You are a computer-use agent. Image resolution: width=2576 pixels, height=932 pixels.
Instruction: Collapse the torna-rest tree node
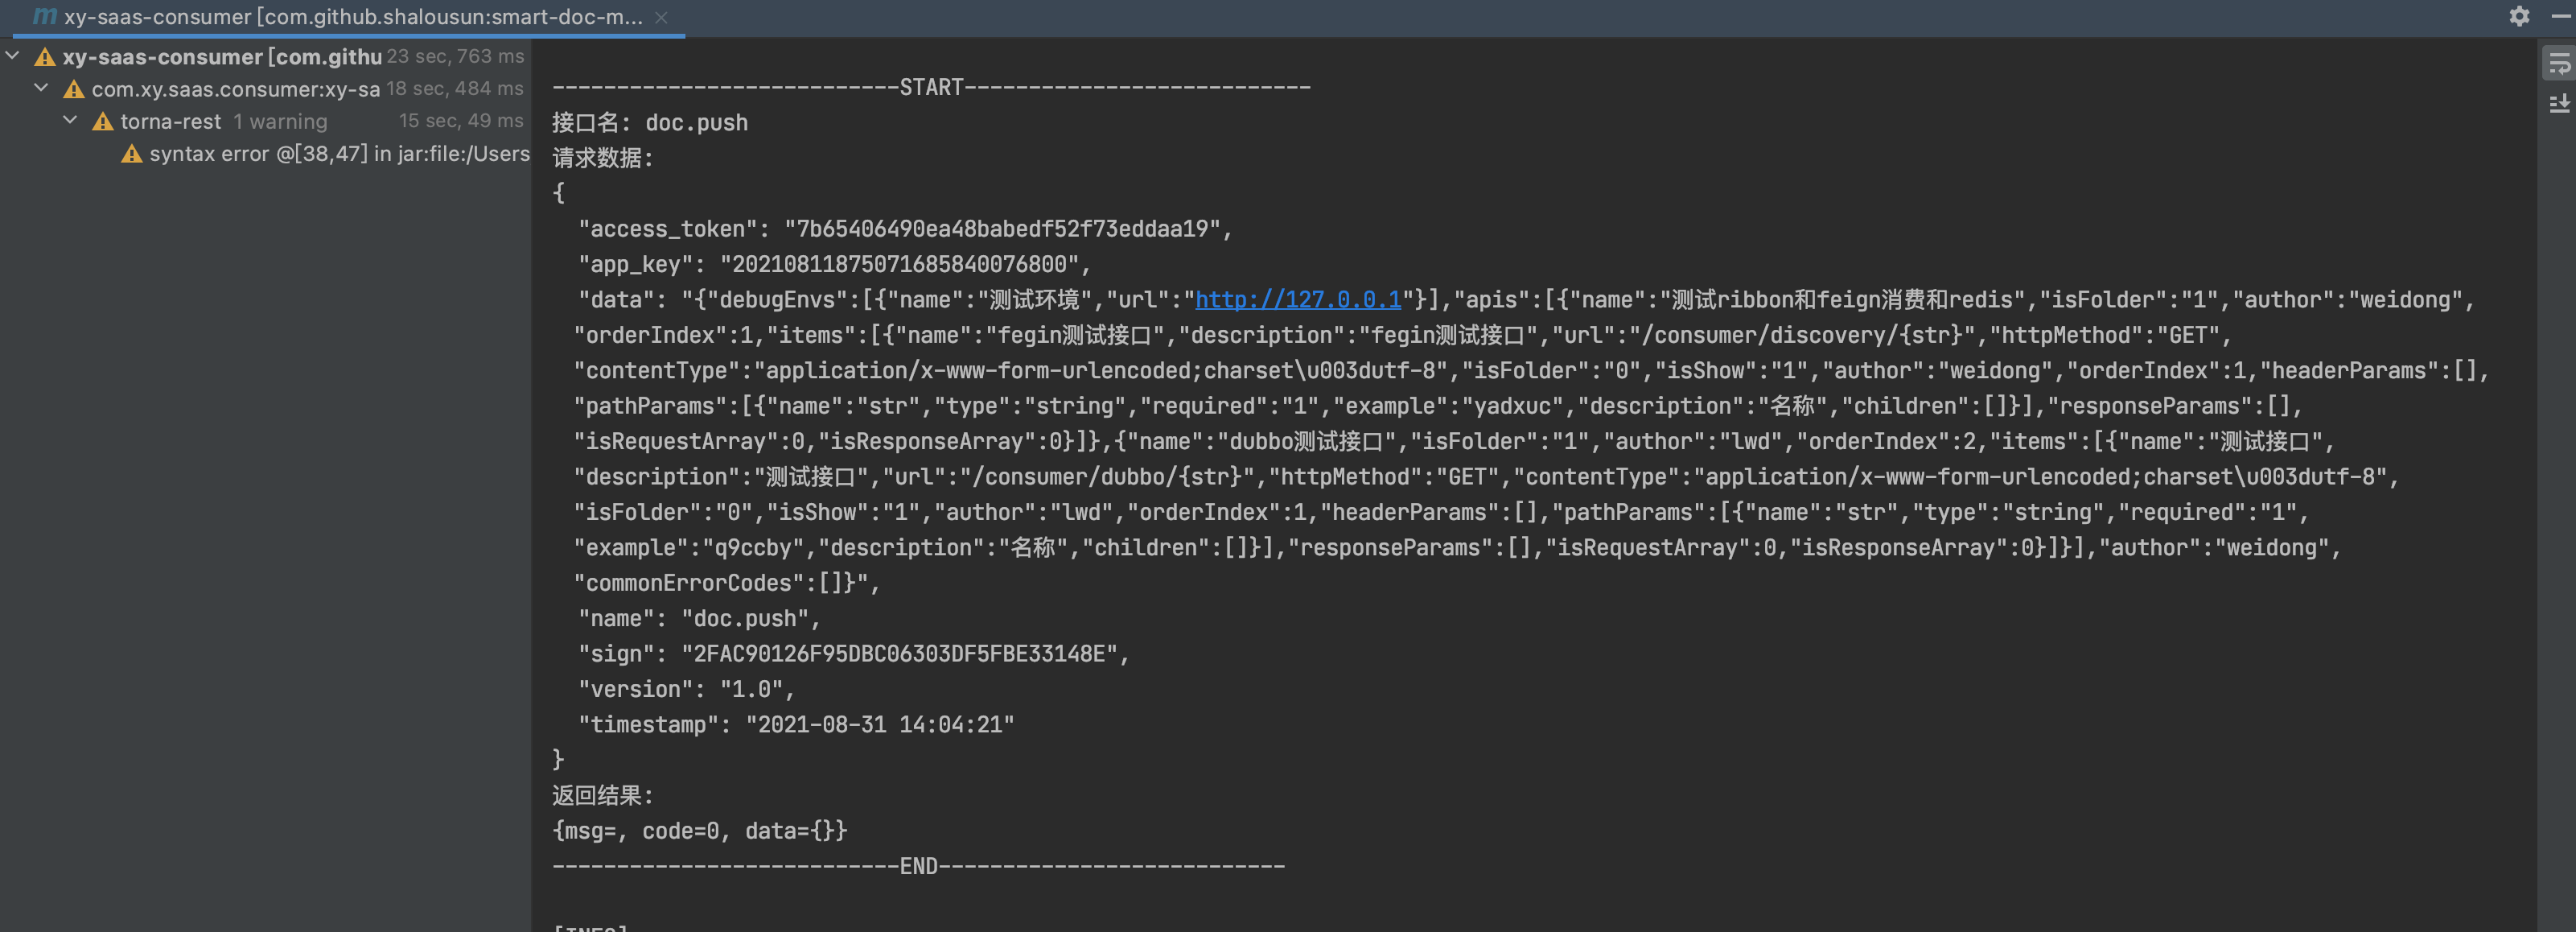coord(71,120)
